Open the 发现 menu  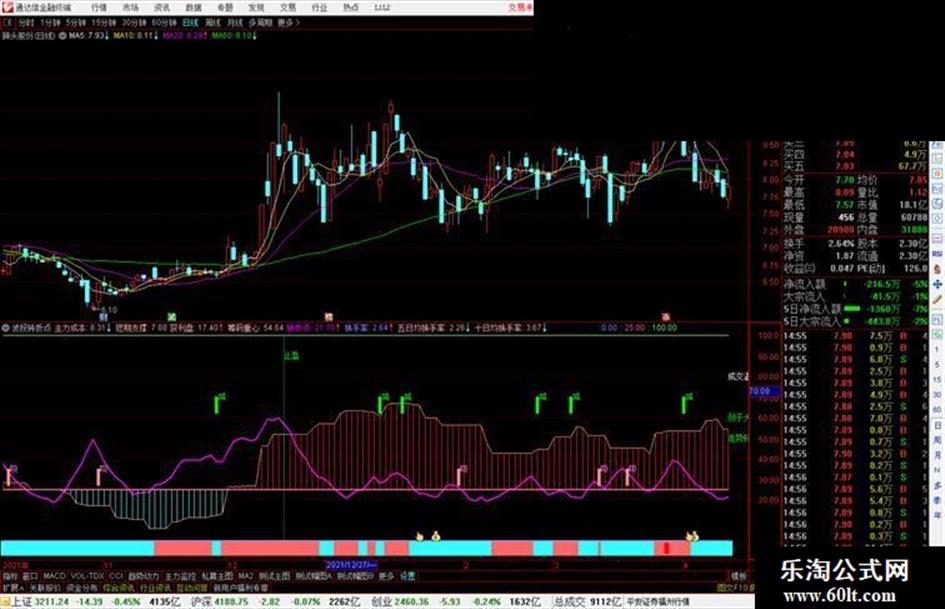point(256,8)
